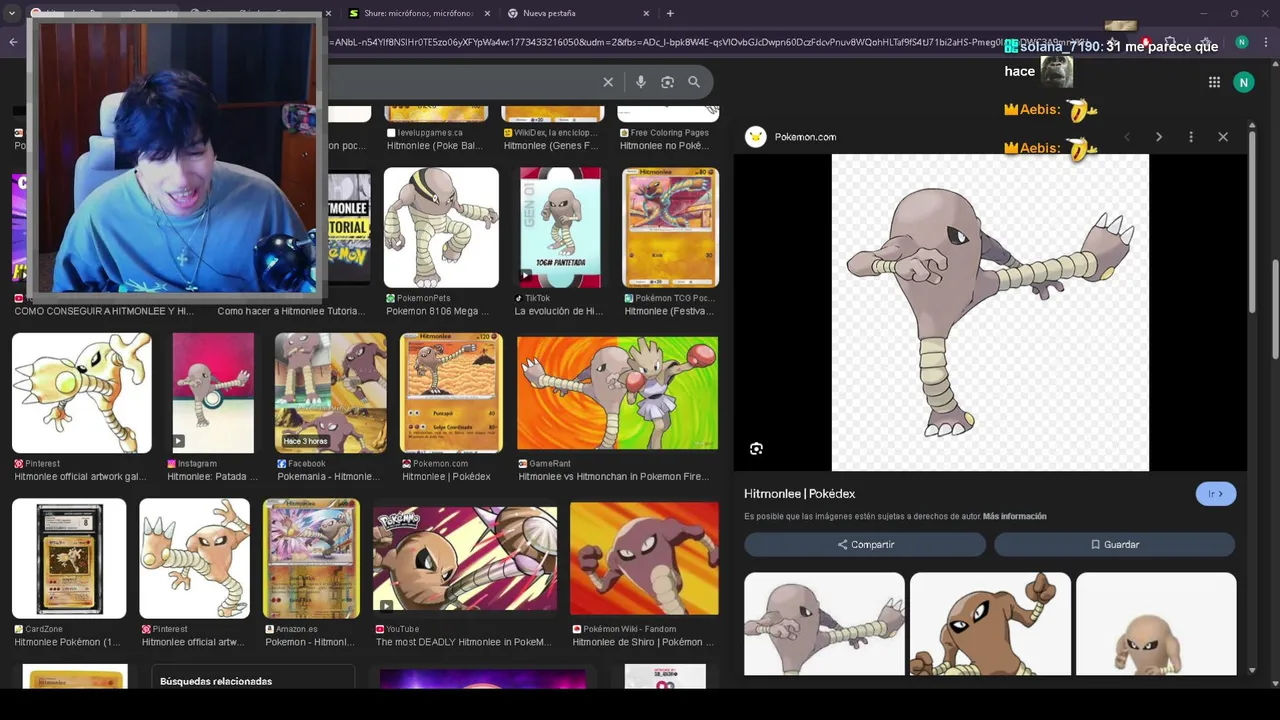Open Hitmonlee | Pokédex title in preview panel
The width and height of the screenshot is (1280, 720).
(x=799, y=494)
